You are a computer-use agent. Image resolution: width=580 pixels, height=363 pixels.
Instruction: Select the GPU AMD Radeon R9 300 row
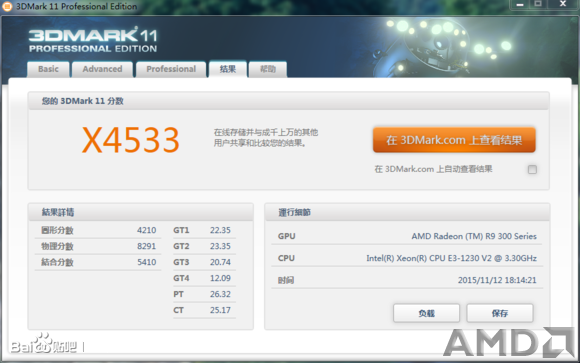tap(407, 236)
